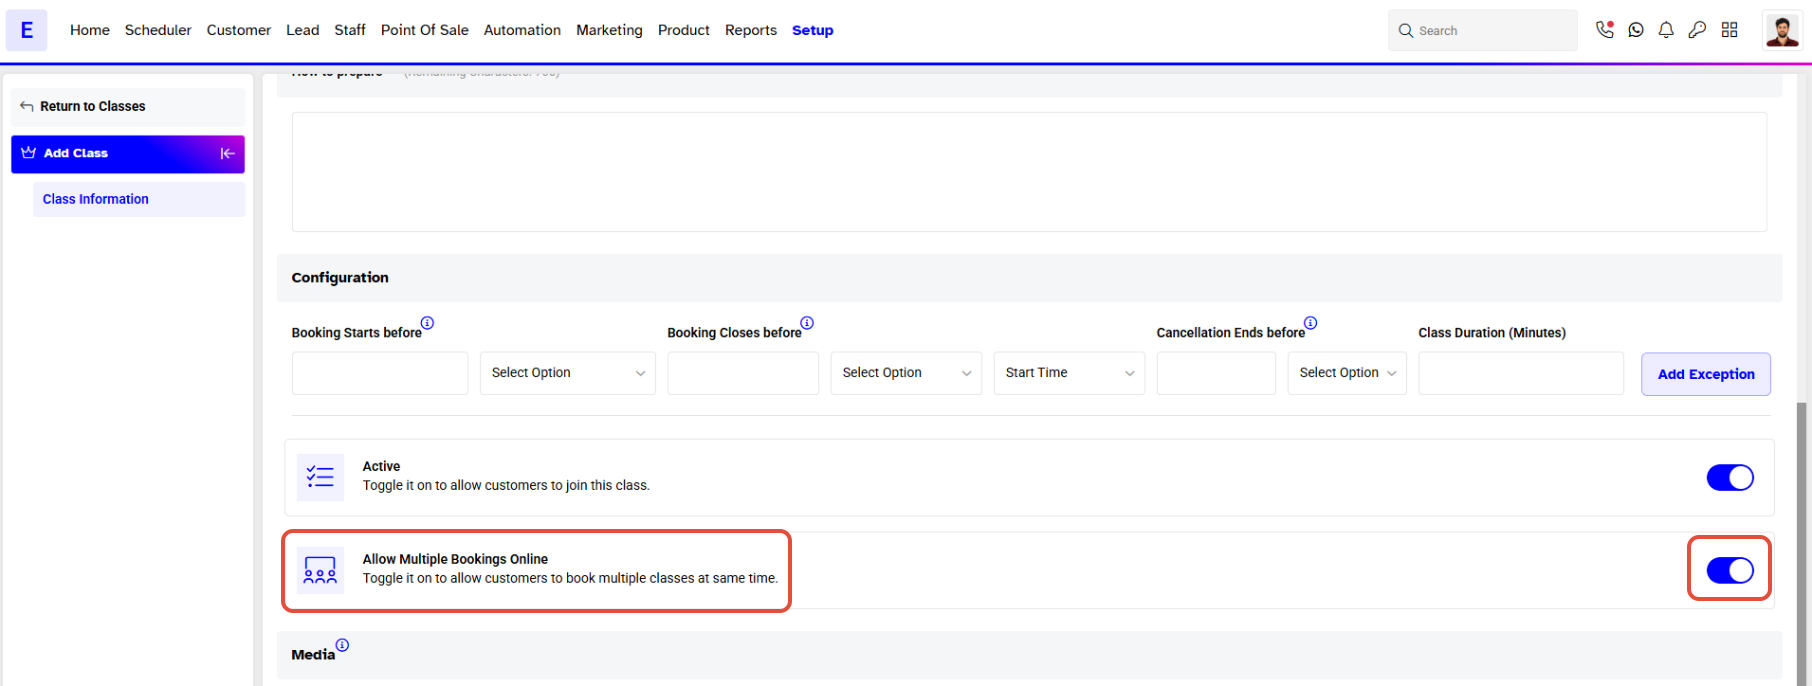Go to the Reports menu
The width and height of the screenshot is (1812, 686).
tap(751, 30)
